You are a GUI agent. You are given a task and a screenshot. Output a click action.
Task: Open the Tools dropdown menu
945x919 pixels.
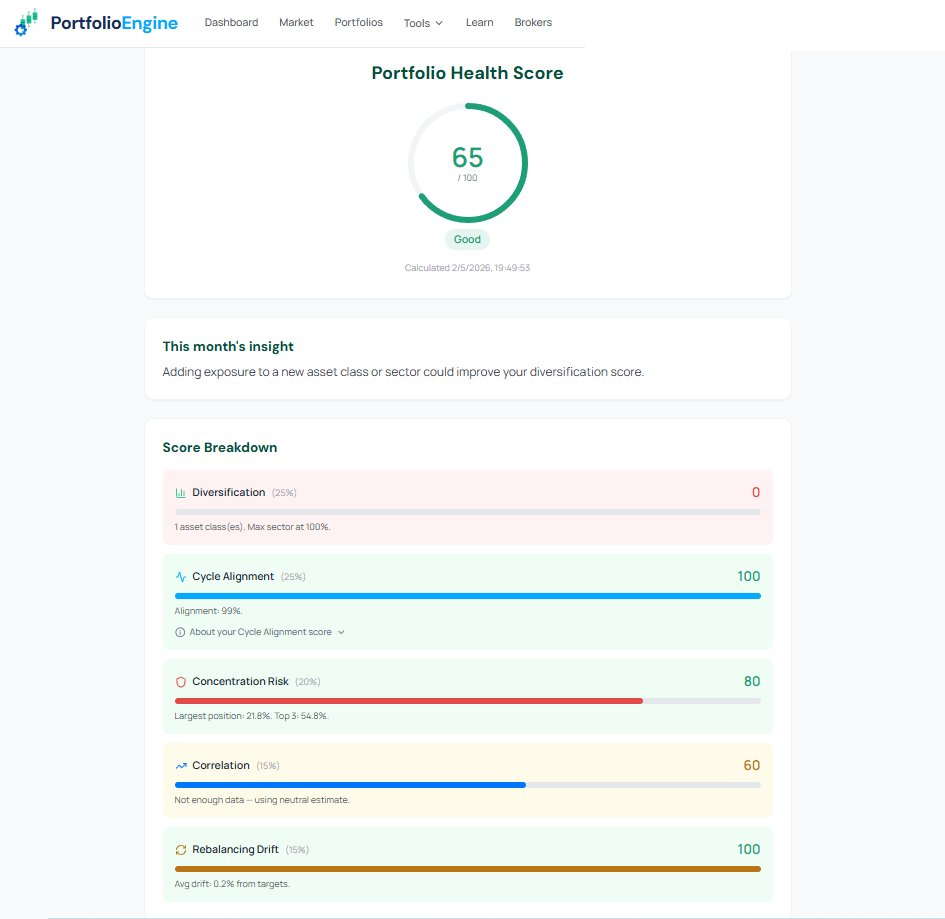point(423,23)
